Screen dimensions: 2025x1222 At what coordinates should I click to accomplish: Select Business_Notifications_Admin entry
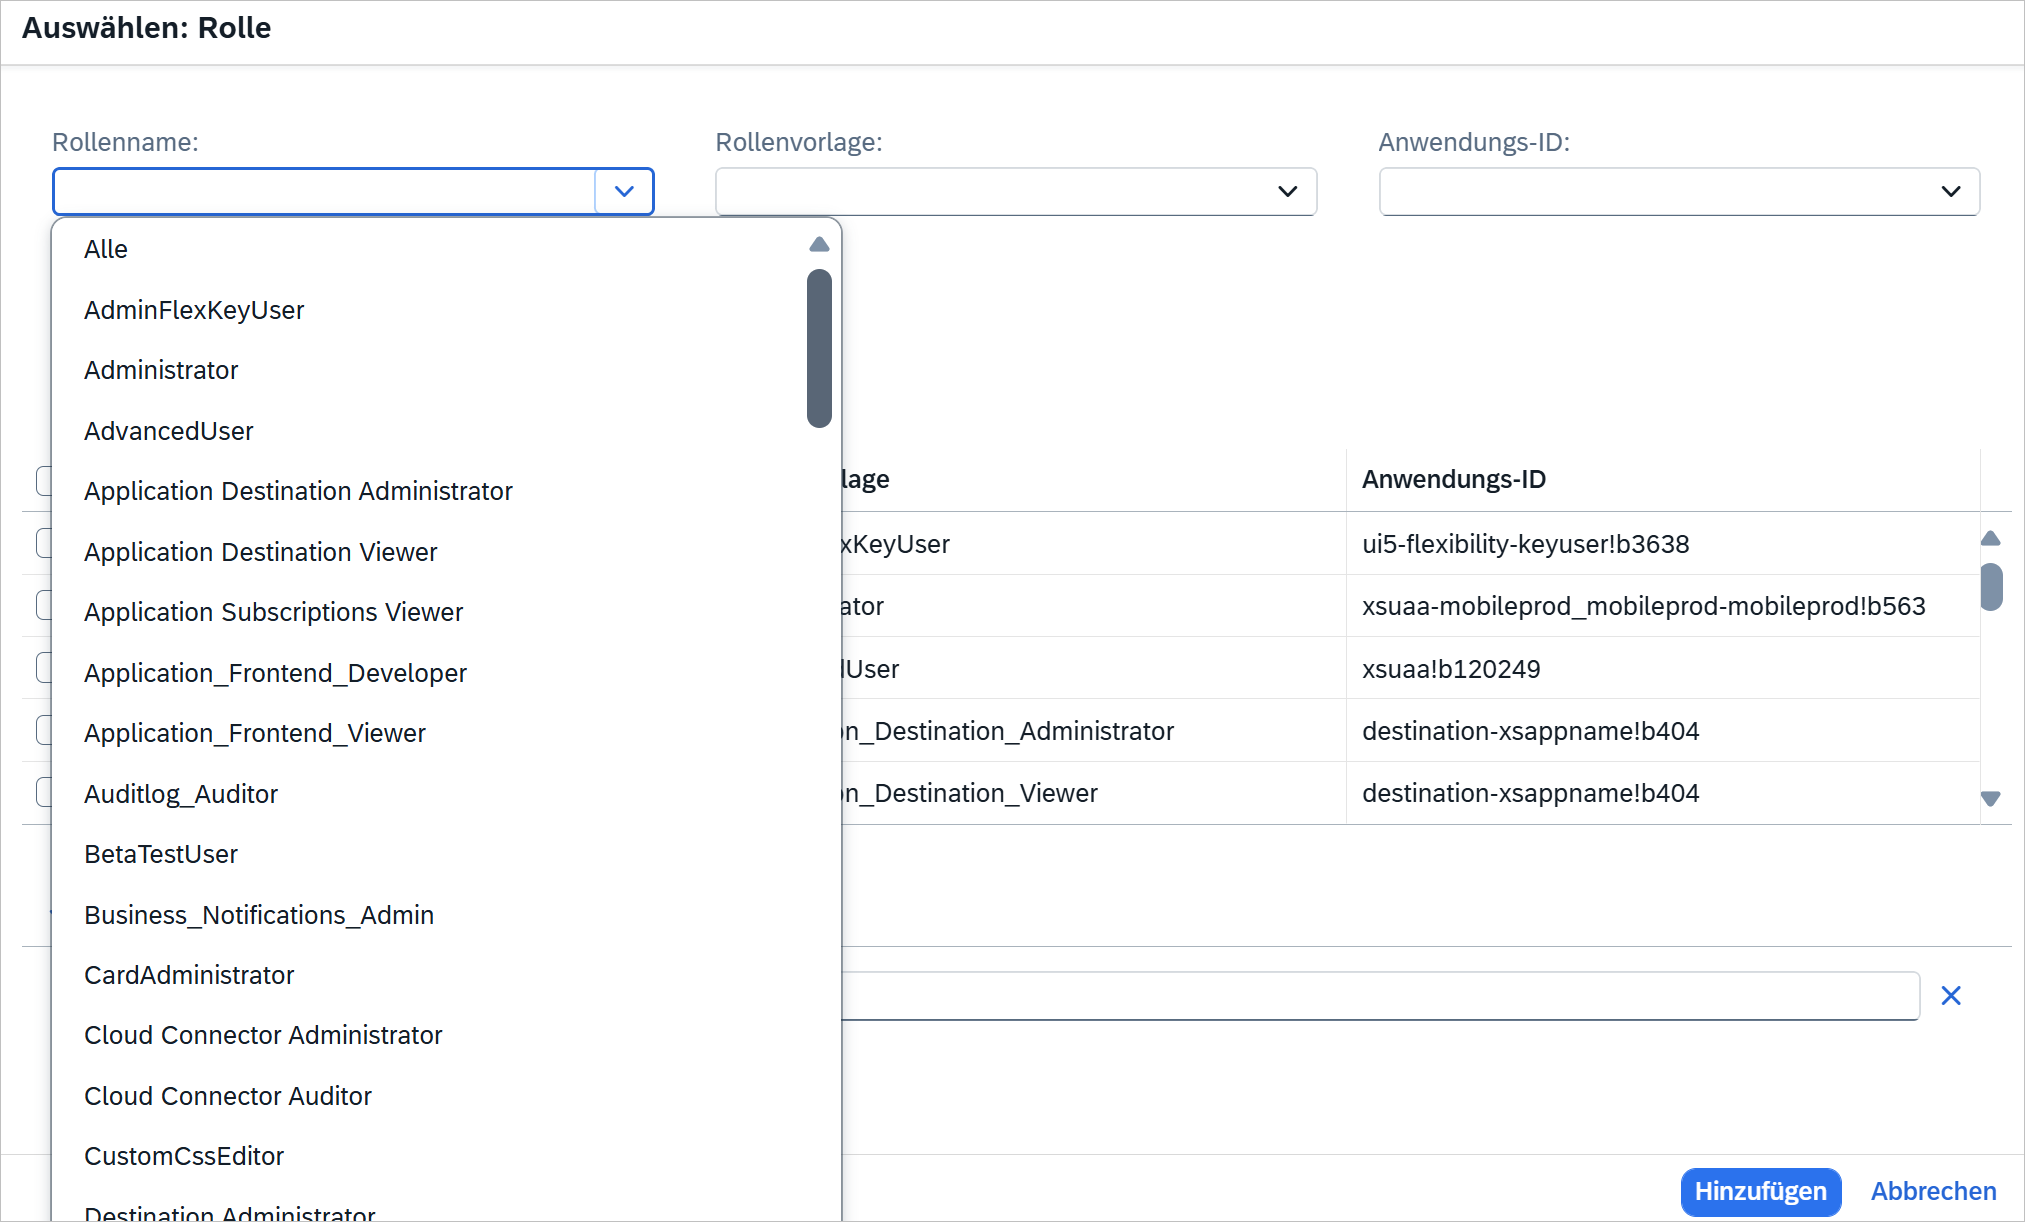[x=259, y=915]
